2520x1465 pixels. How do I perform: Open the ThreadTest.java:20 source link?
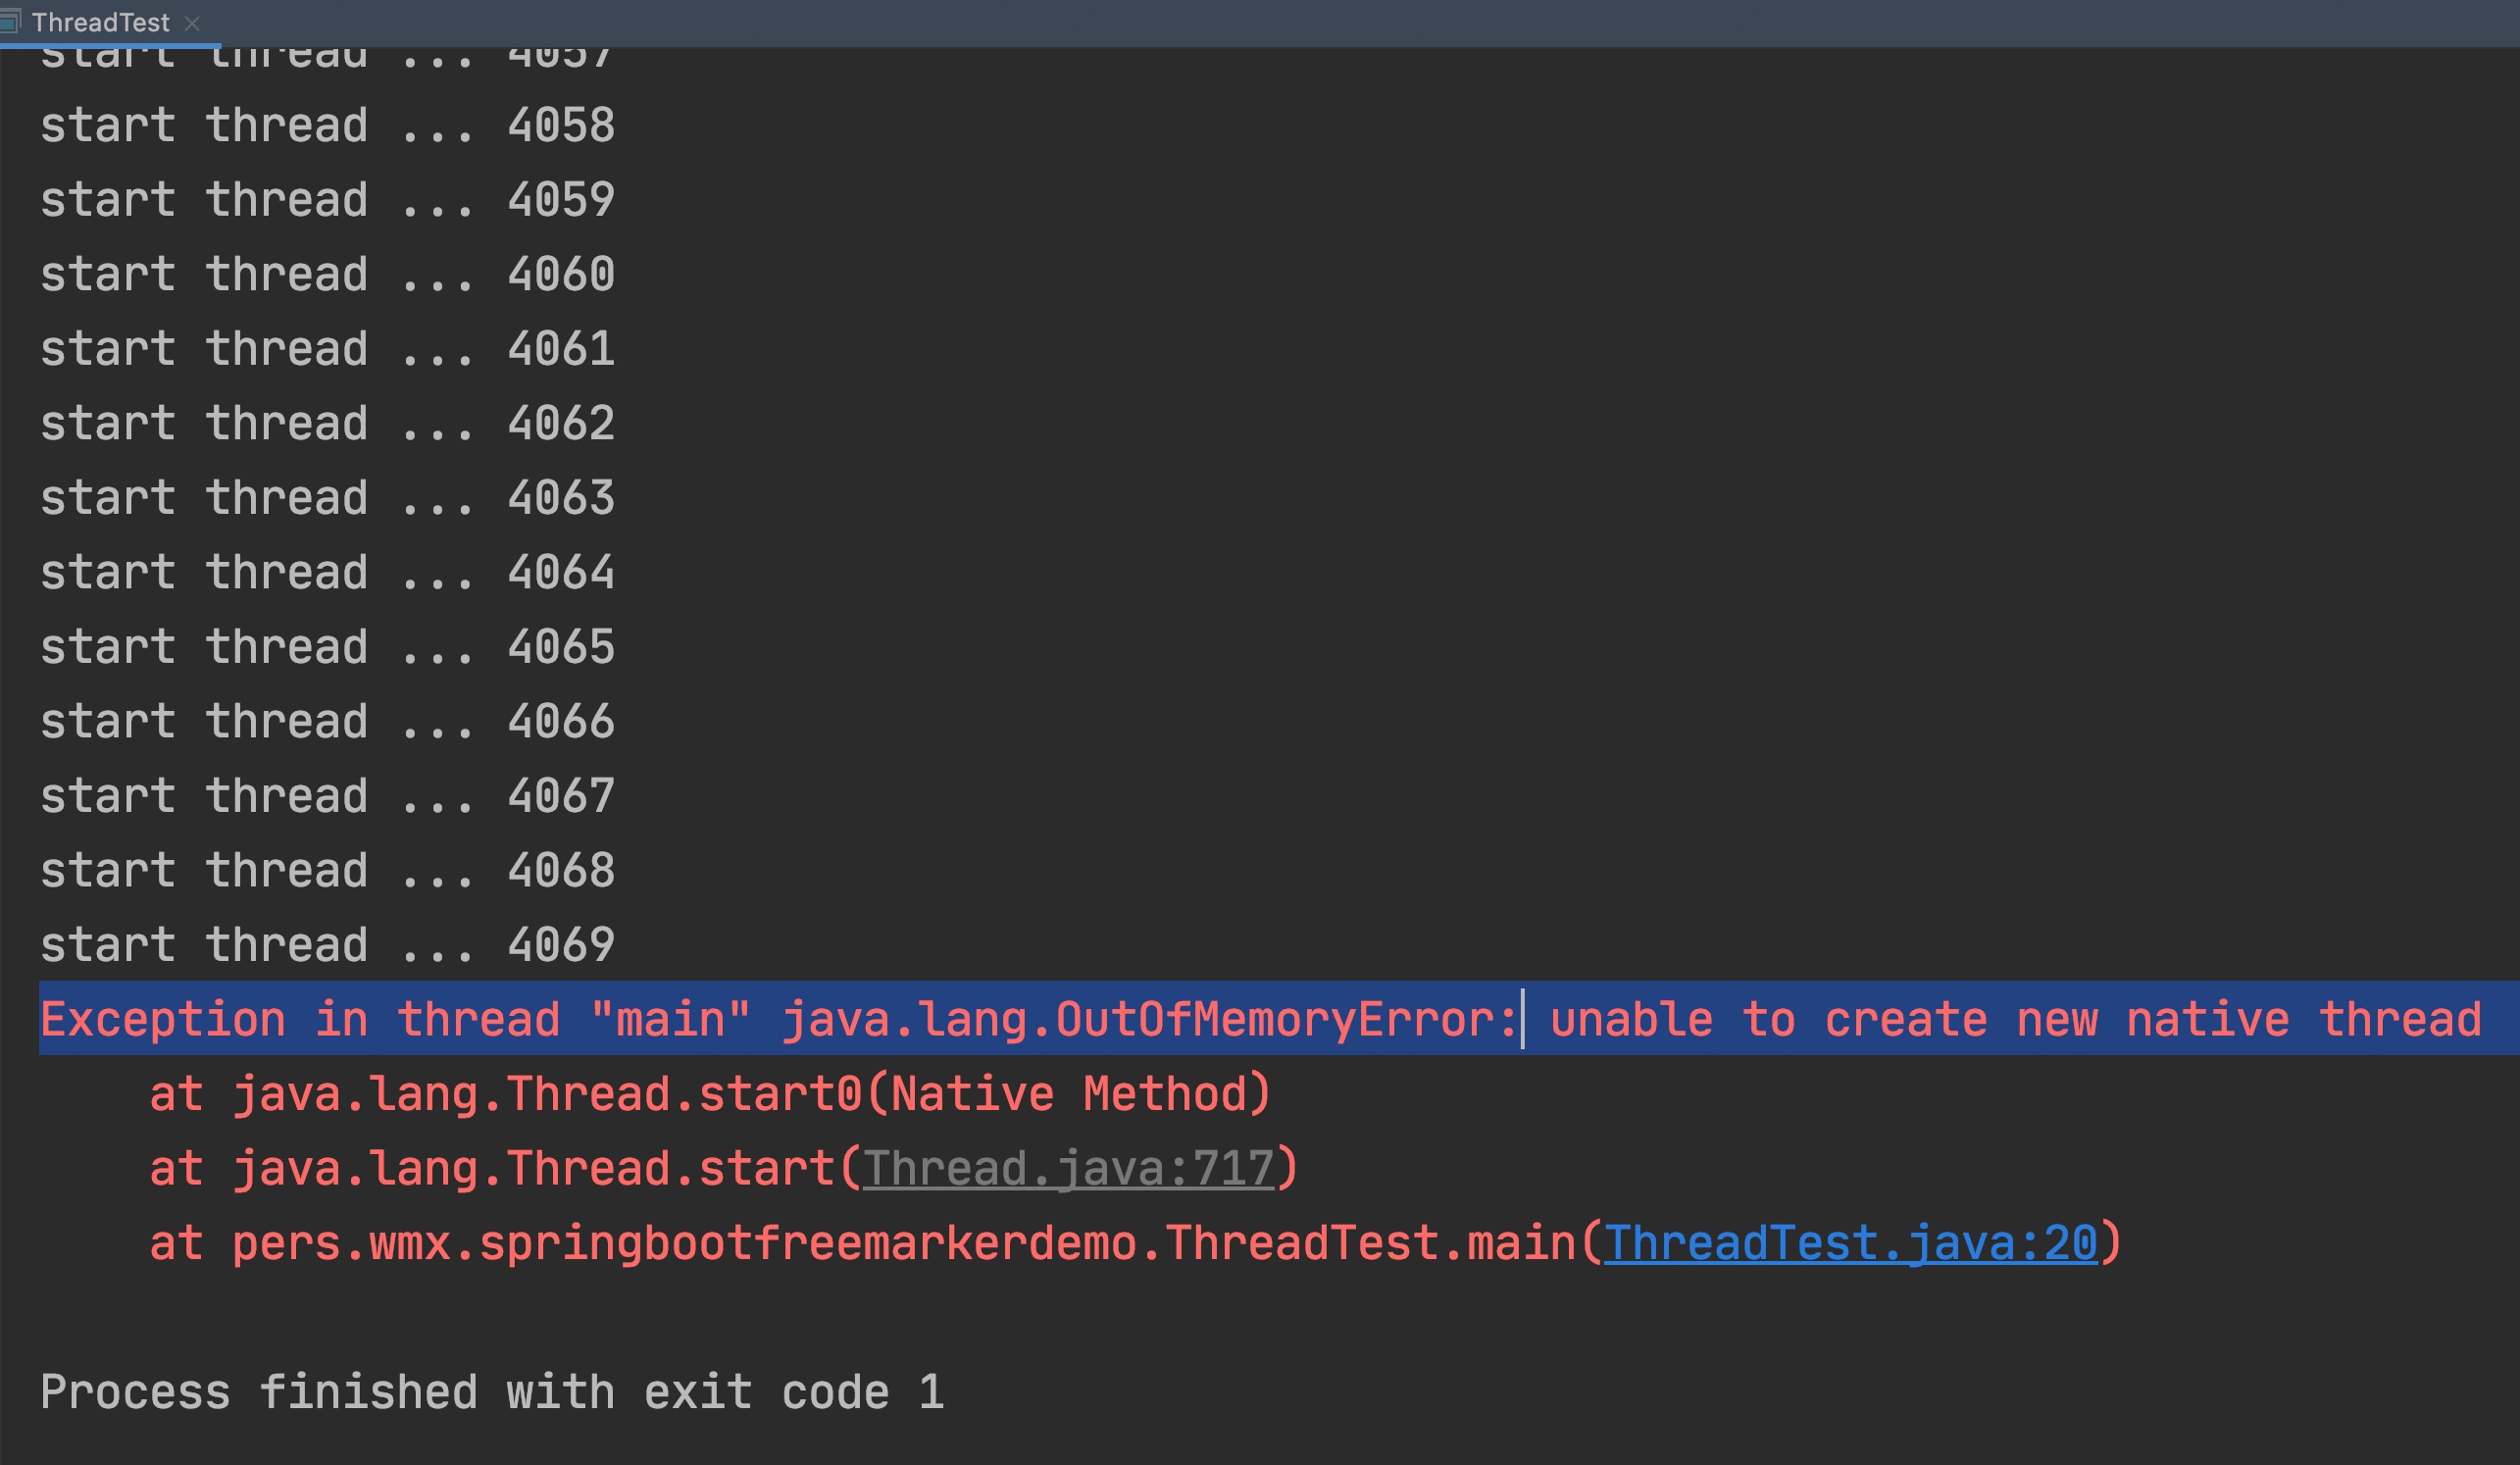(x=1850, y=1243)
